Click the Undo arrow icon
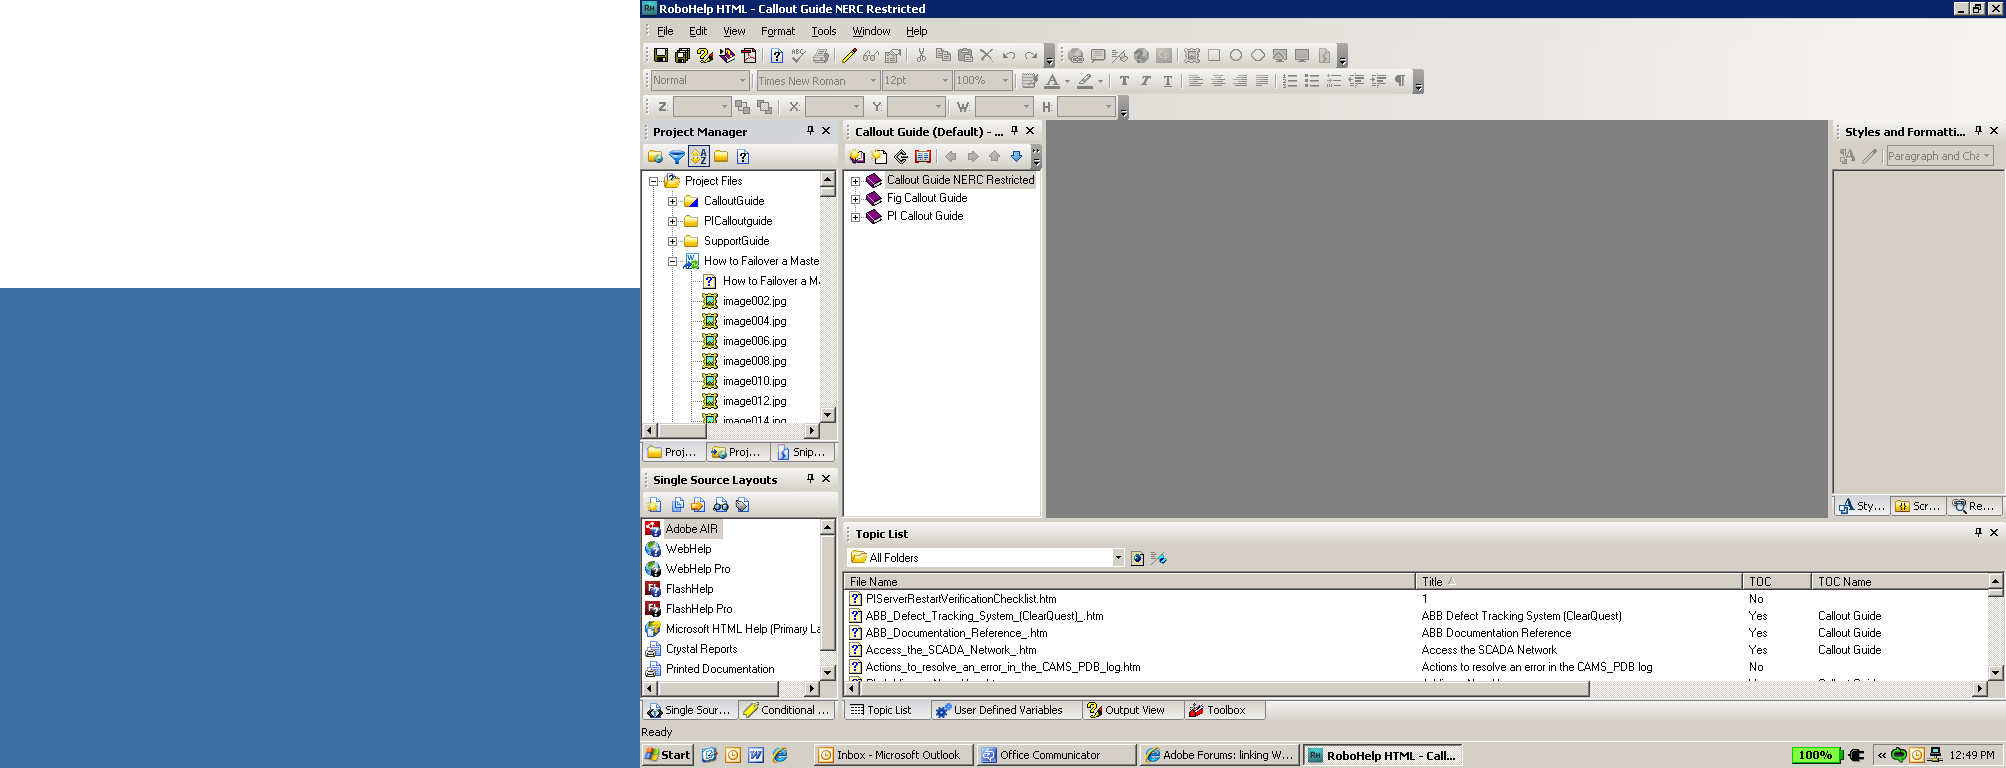The image size is (2006, 768). 1009,56
